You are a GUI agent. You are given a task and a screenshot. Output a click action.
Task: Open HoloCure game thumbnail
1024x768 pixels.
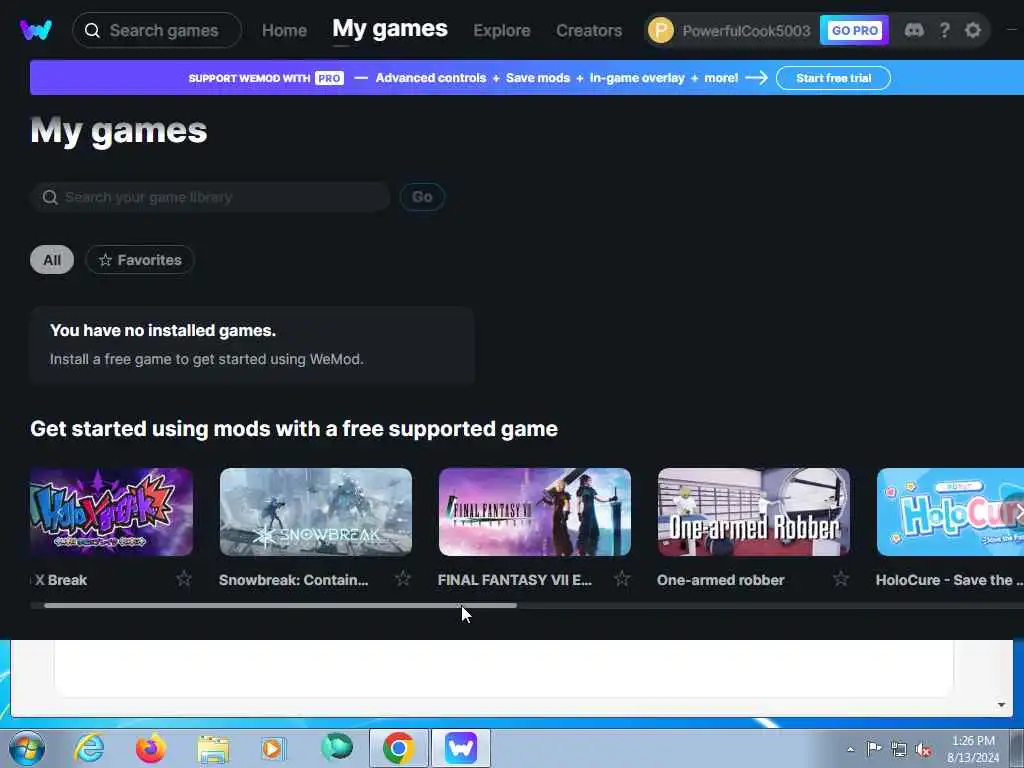point(950,511)
